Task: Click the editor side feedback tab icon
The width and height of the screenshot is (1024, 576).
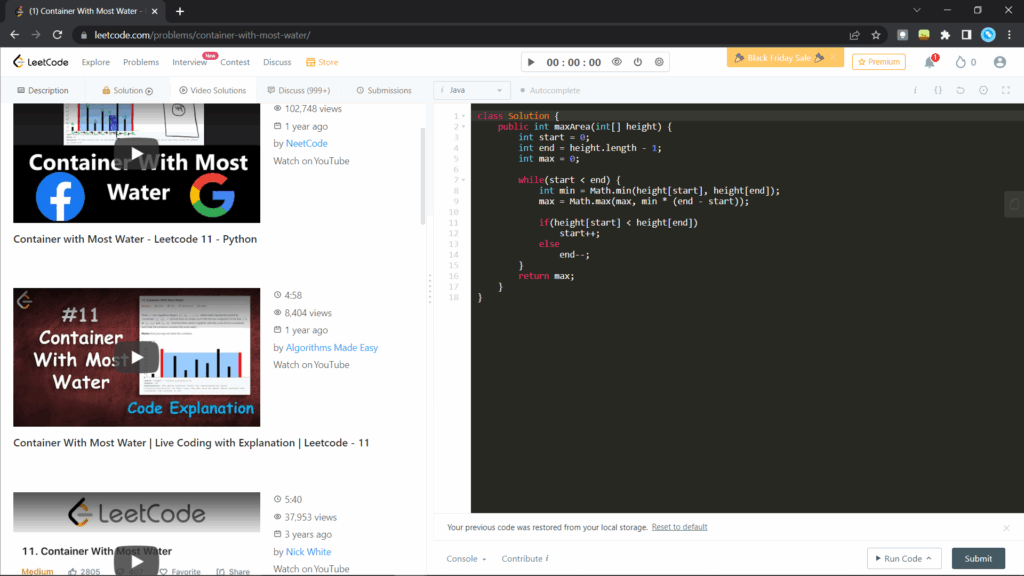Action: tap(1014, 204)
